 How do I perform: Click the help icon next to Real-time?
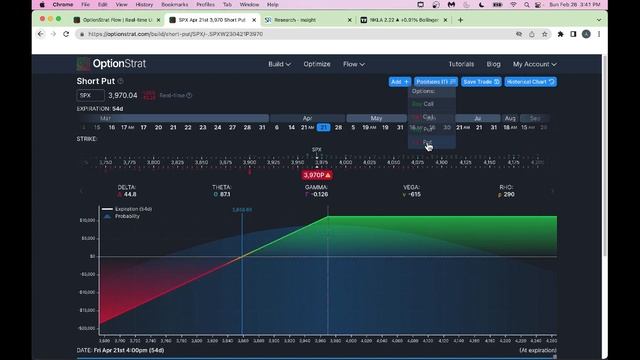coord(189,96)
